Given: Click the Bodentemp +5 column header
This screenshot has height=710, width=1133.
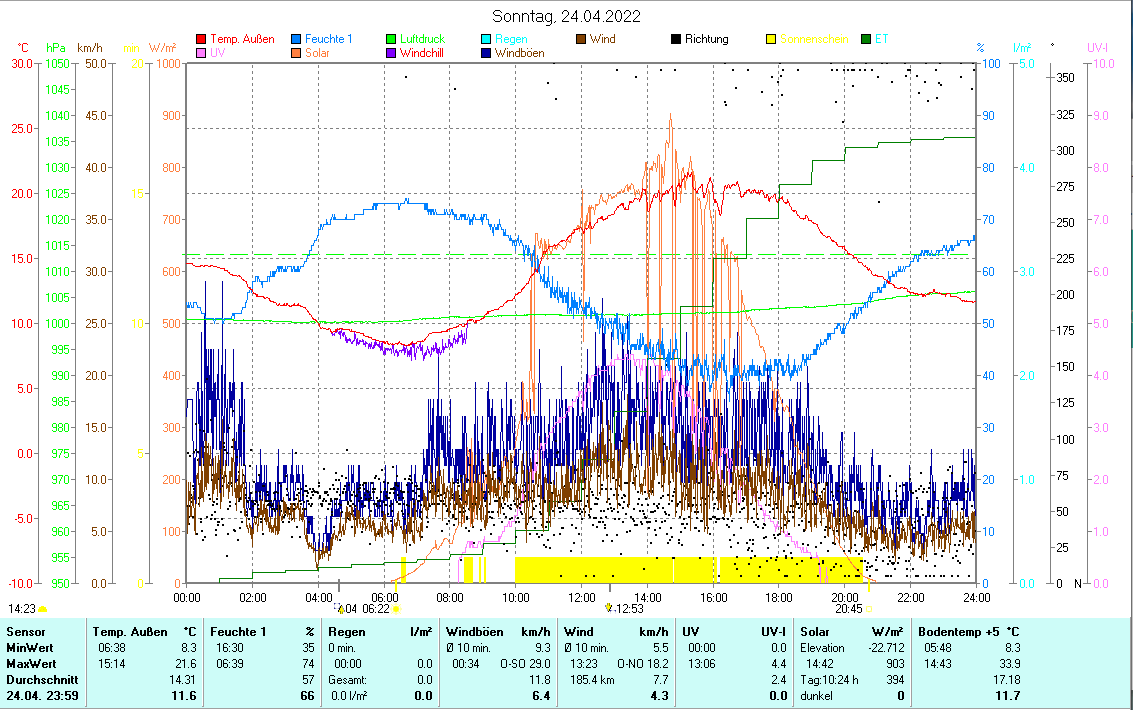Looking at the screenshot, I should (x=969, y=632).
